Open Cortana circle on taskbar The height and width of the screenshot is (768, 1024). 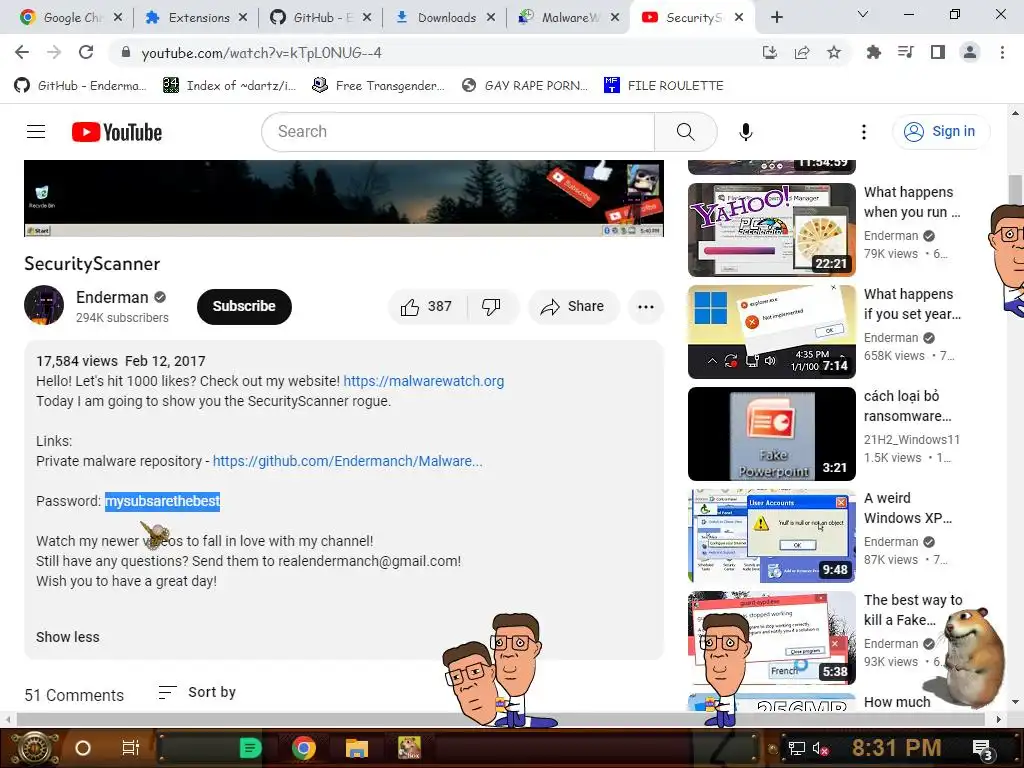point(83,748)
